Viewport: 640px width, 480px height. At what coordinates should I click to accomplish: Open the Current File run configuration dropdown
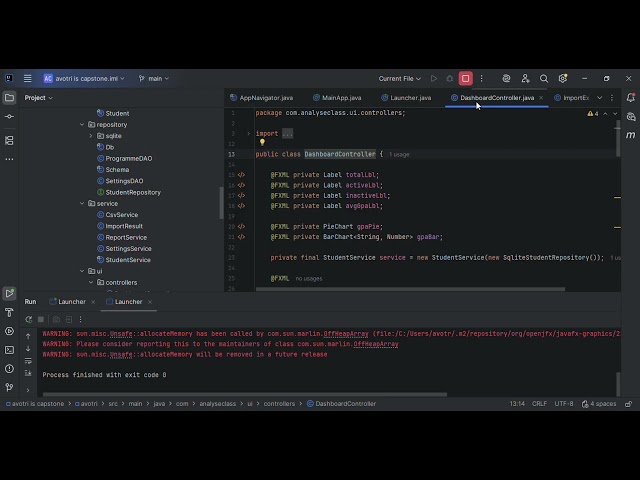400,78
